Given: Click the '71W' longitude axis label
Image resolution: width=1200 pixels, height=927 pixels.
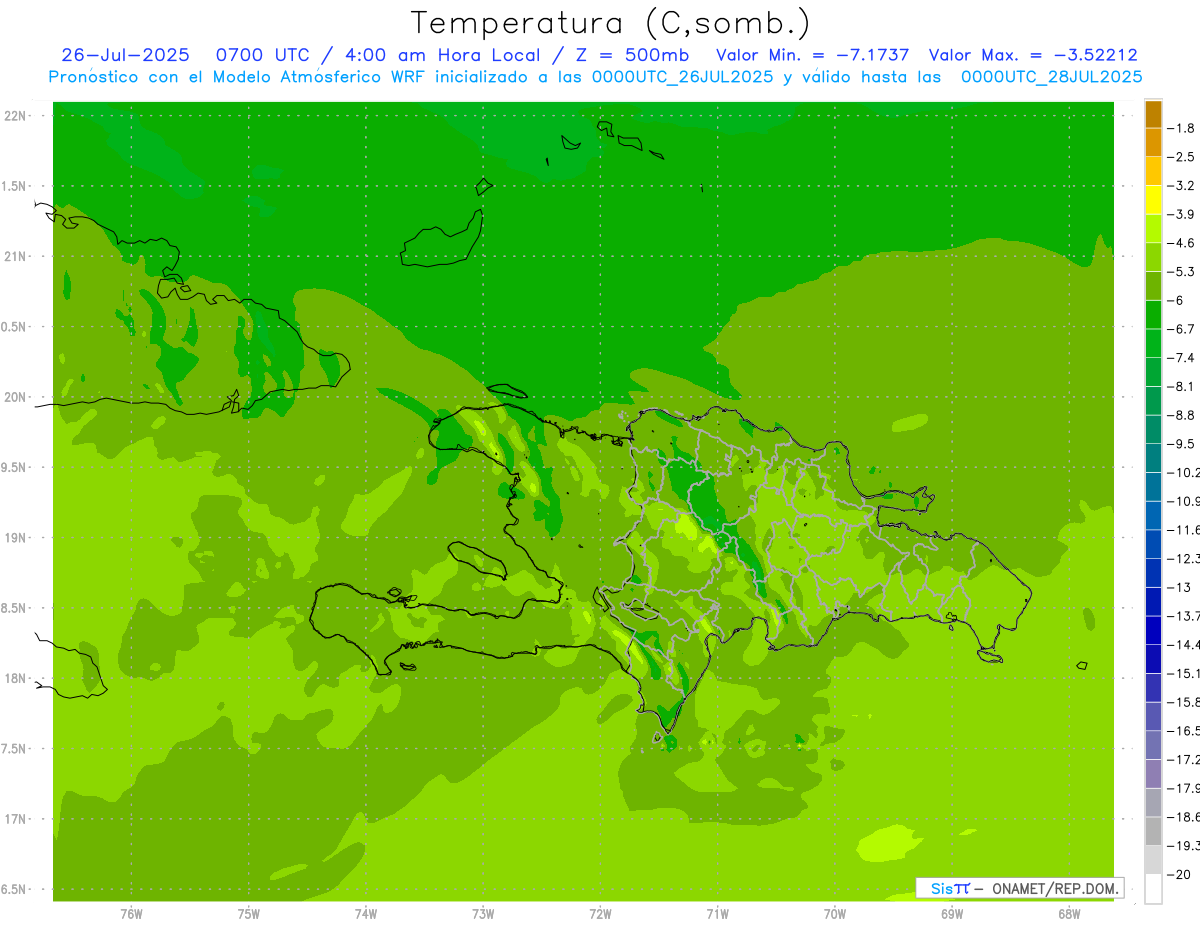Looking at the screenshot, I should click(x=717, y=914).
